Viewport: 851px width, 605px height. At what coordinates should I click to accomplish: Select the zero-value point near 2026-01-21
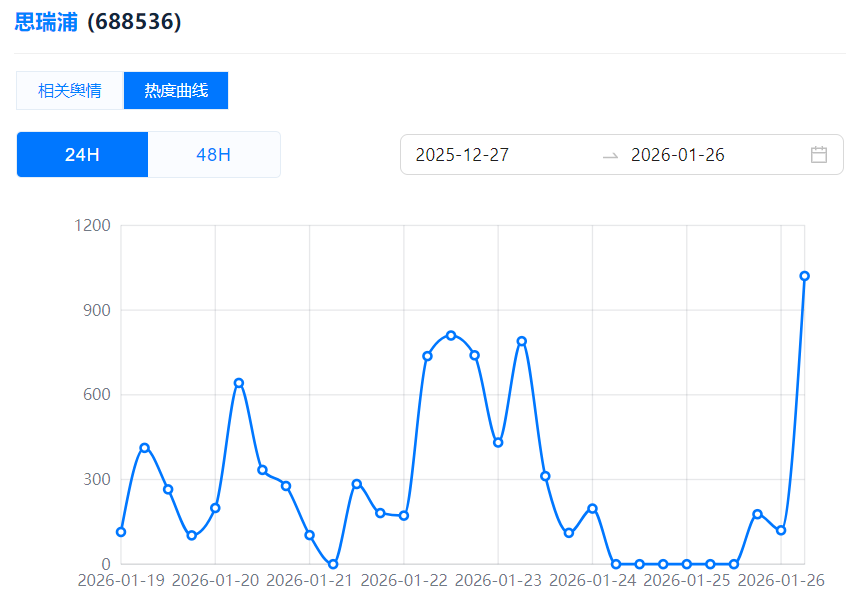[333, 564]
